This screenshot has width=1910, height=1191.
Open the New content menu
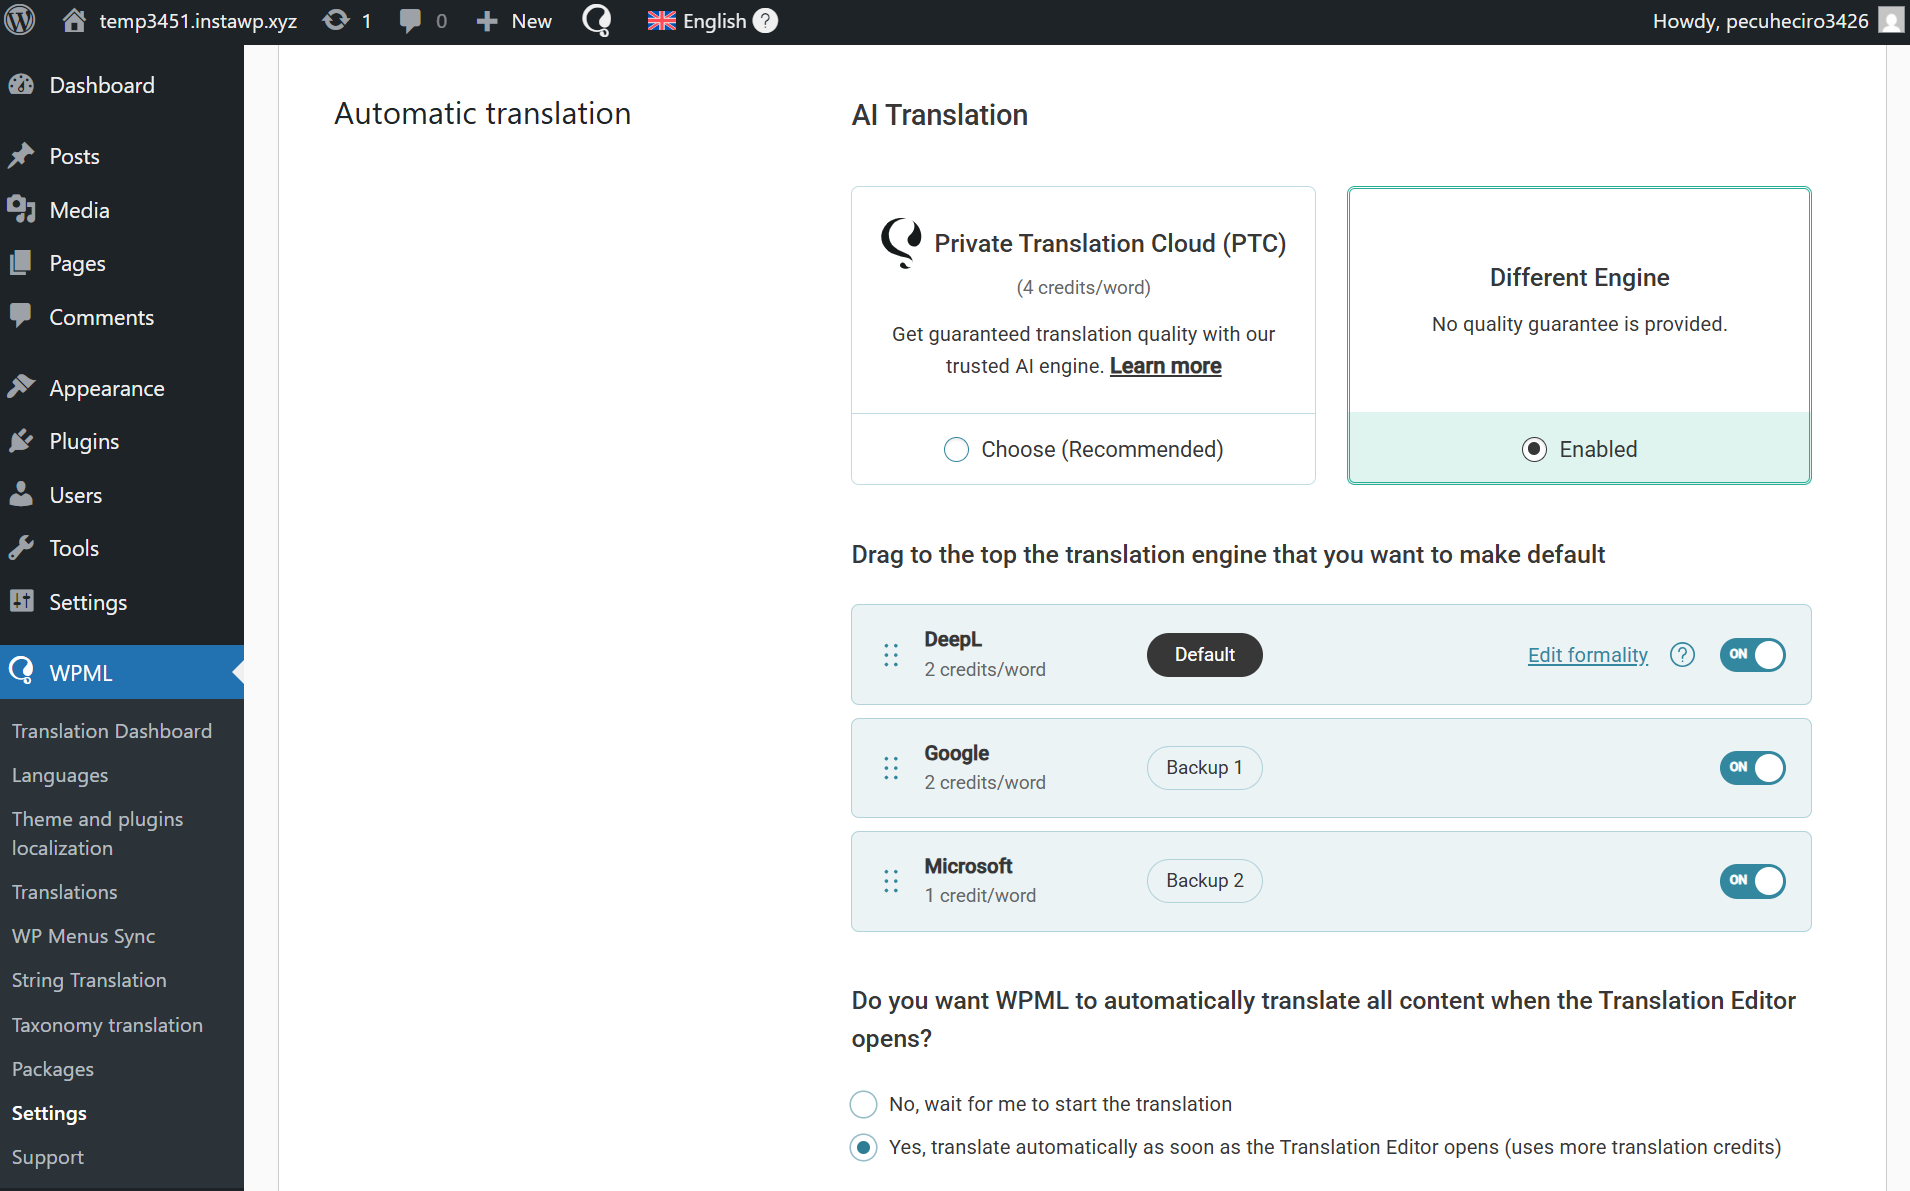pos(515,20)
